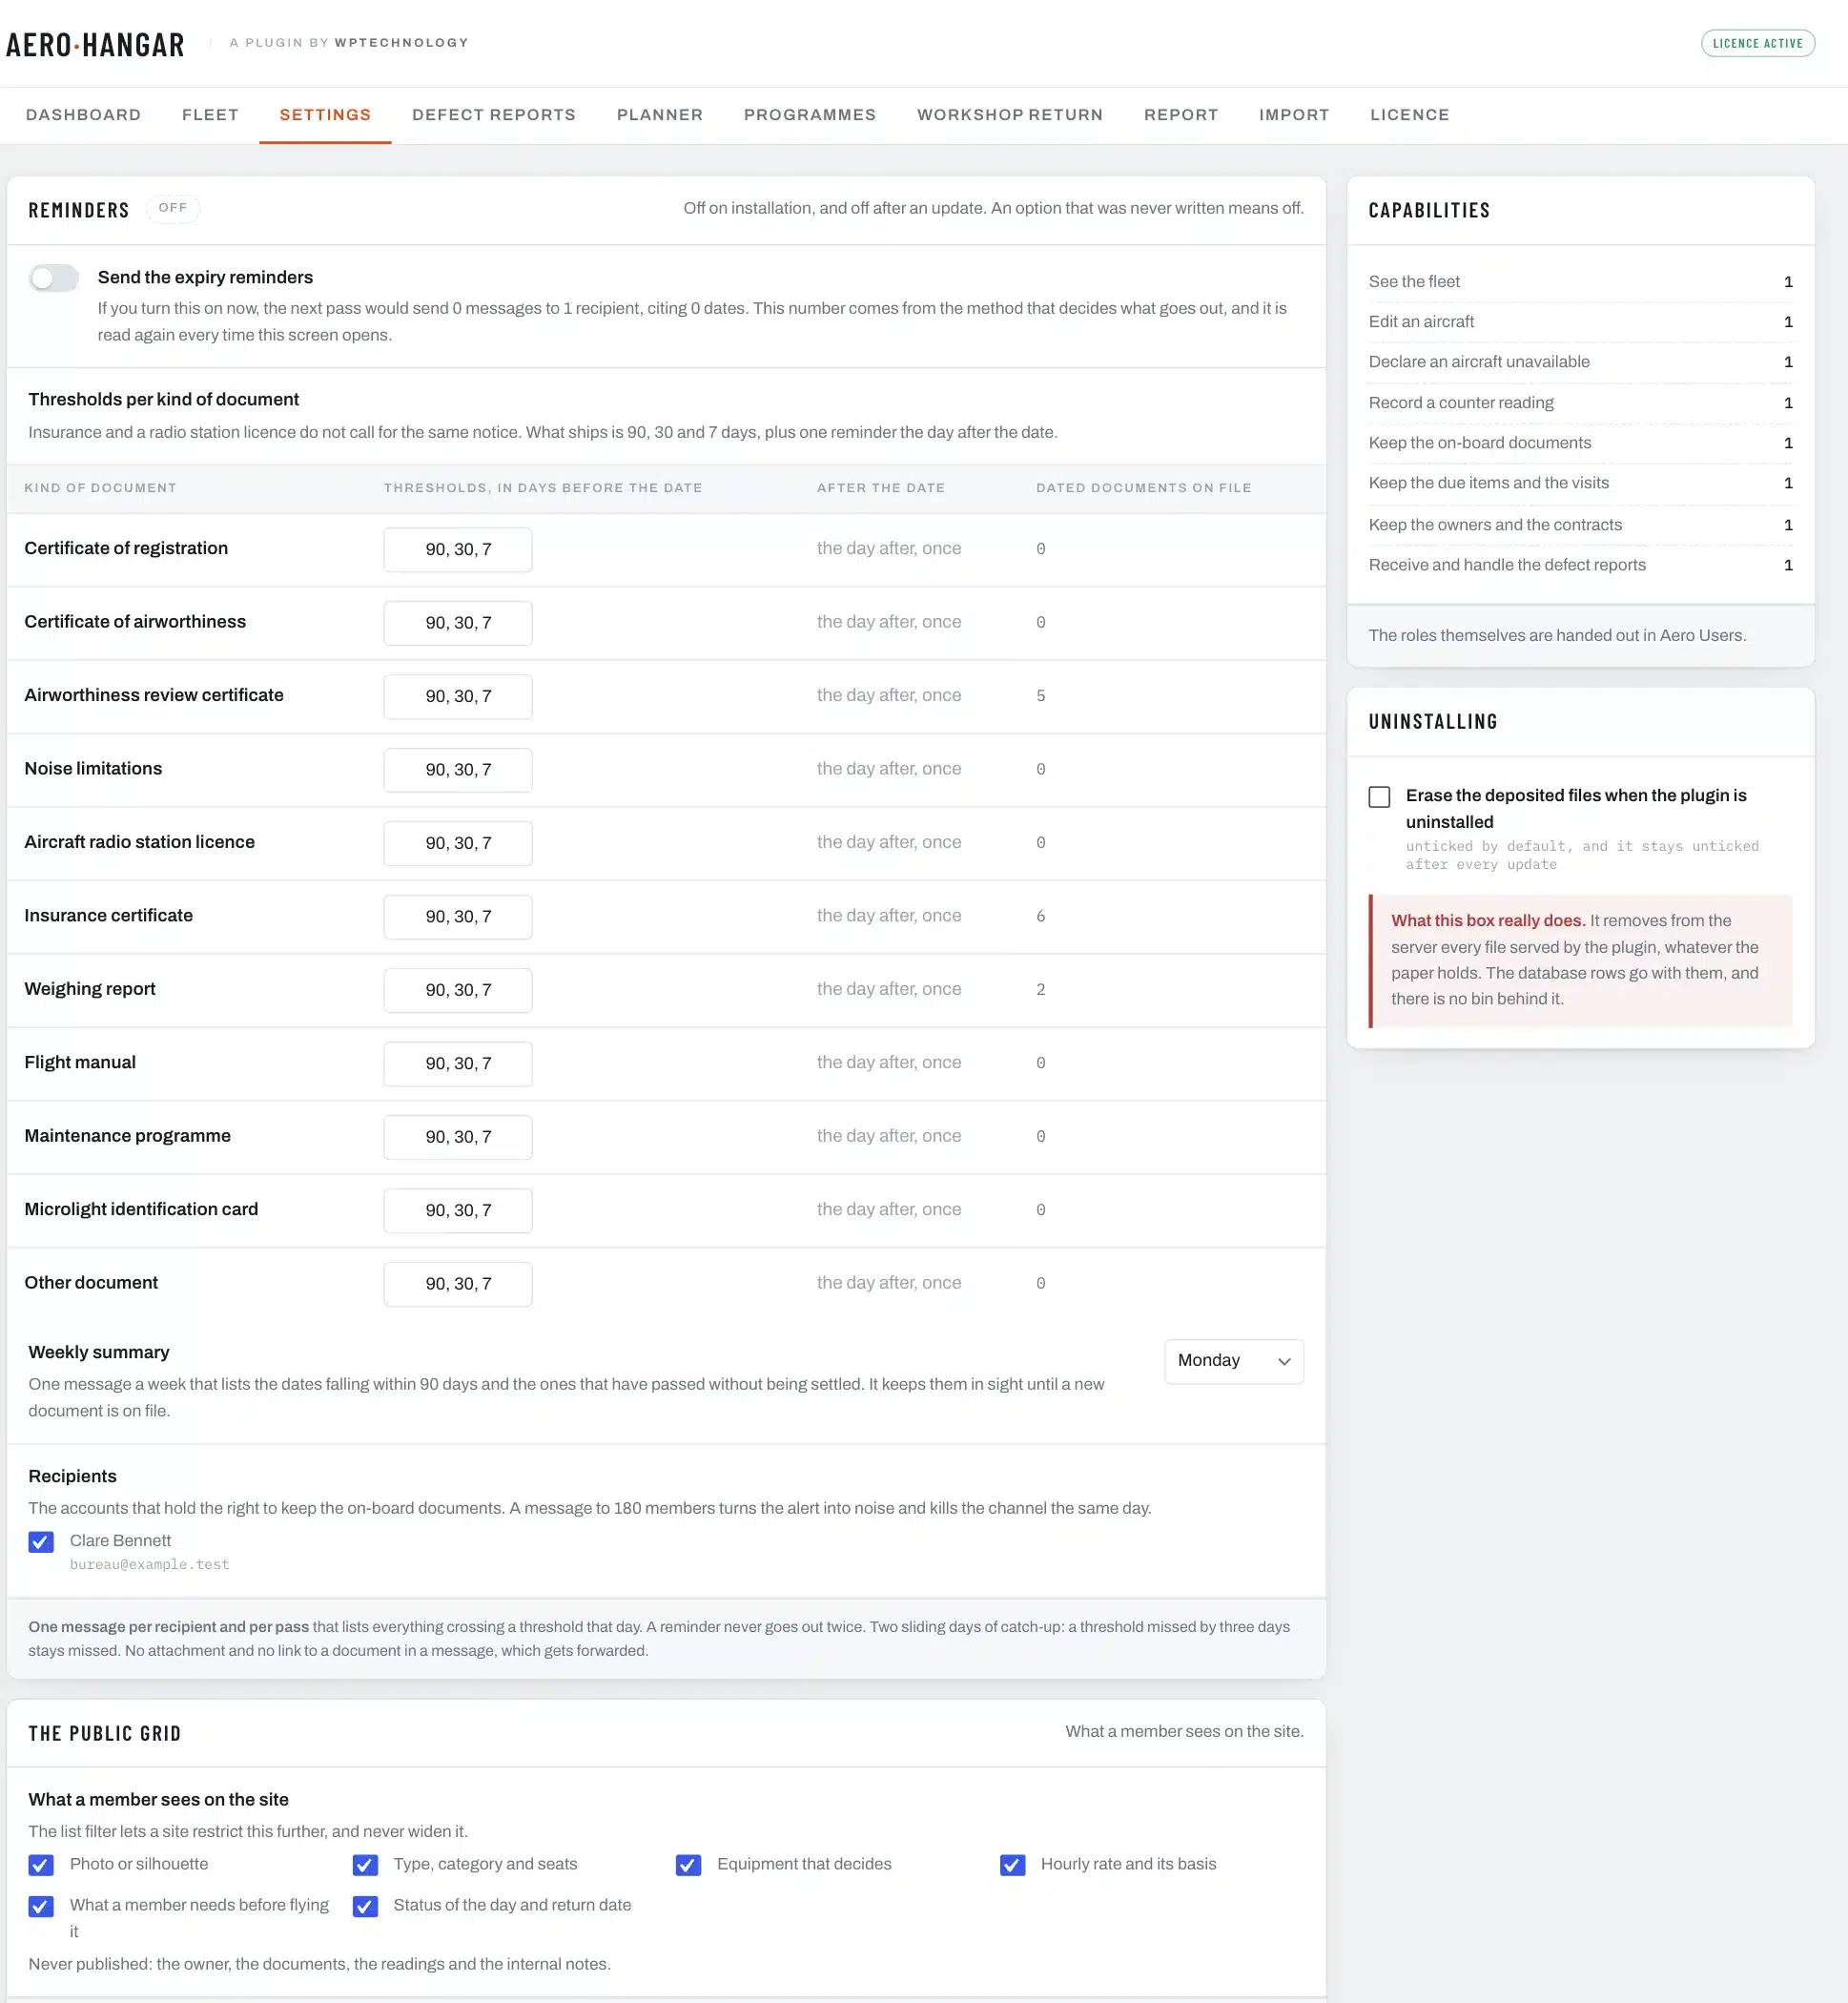Uncheck Equipment that decides
Viewport: 1848px width, 2003px height.
(x=688, y=1865)
